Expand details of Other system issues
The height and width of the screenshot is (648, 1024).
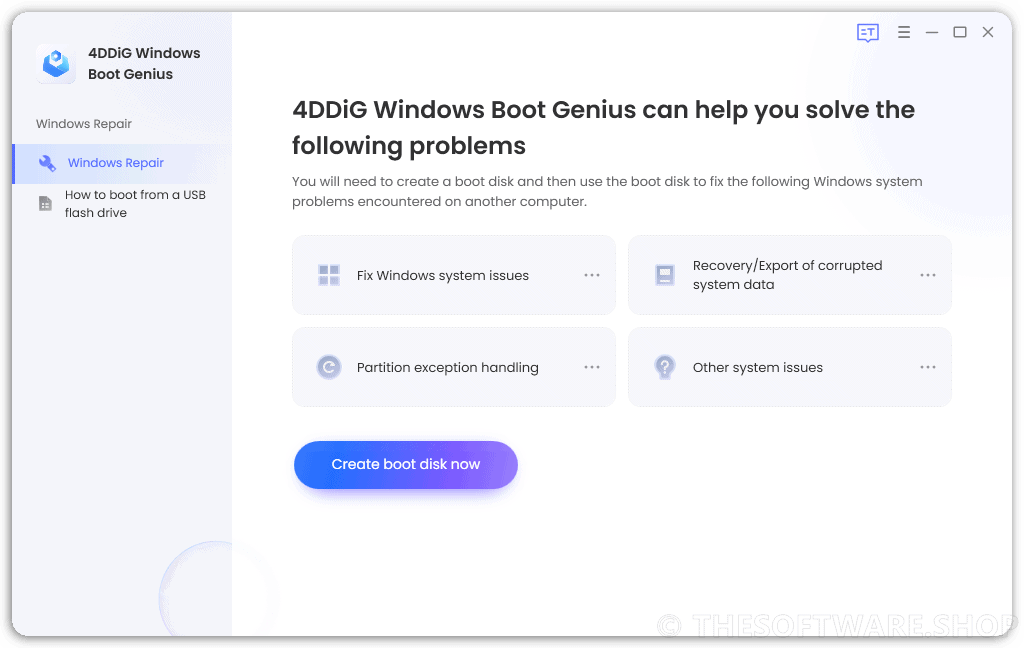(927, 367)
